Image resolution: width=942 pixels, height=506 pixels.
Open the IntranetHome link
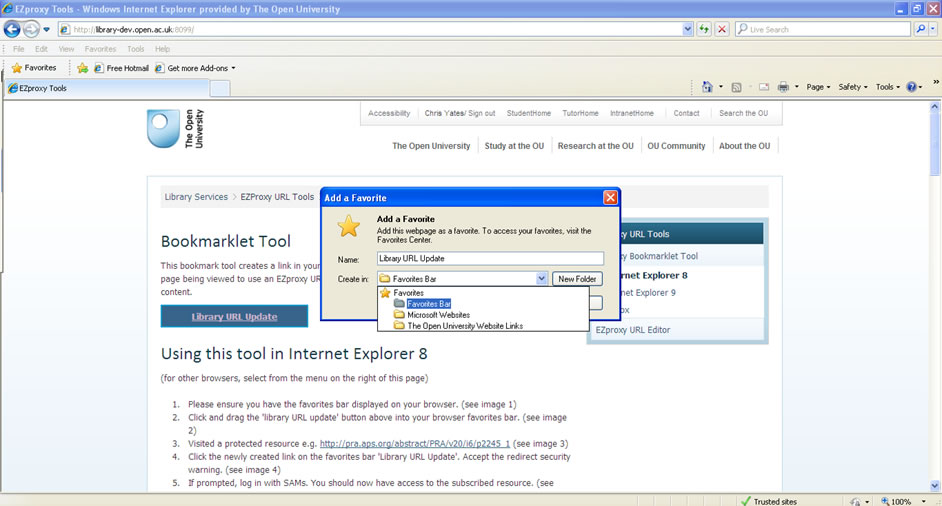pyautogui.click(x=631, y=113)
